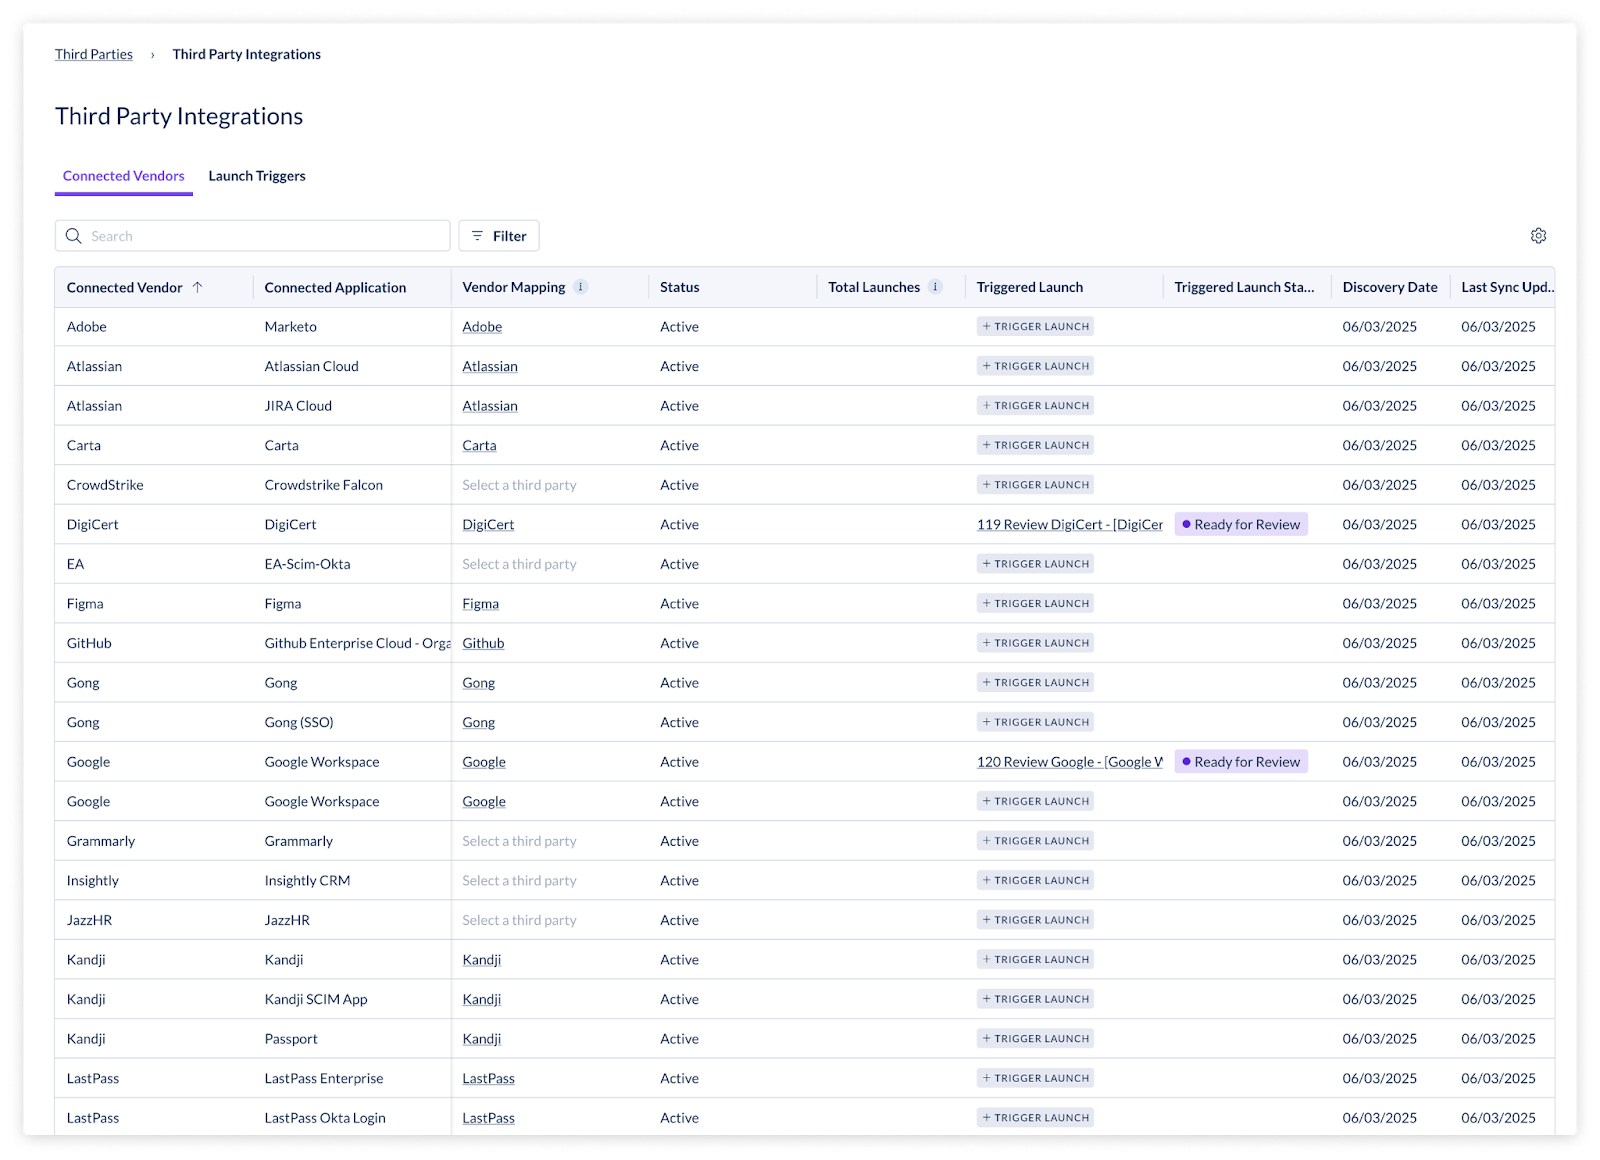The height and width of the screenshot is (1160, 1600).
Task: Open LastPass mapping link in LastPass Enterprise row
Action: point(488,1078)
